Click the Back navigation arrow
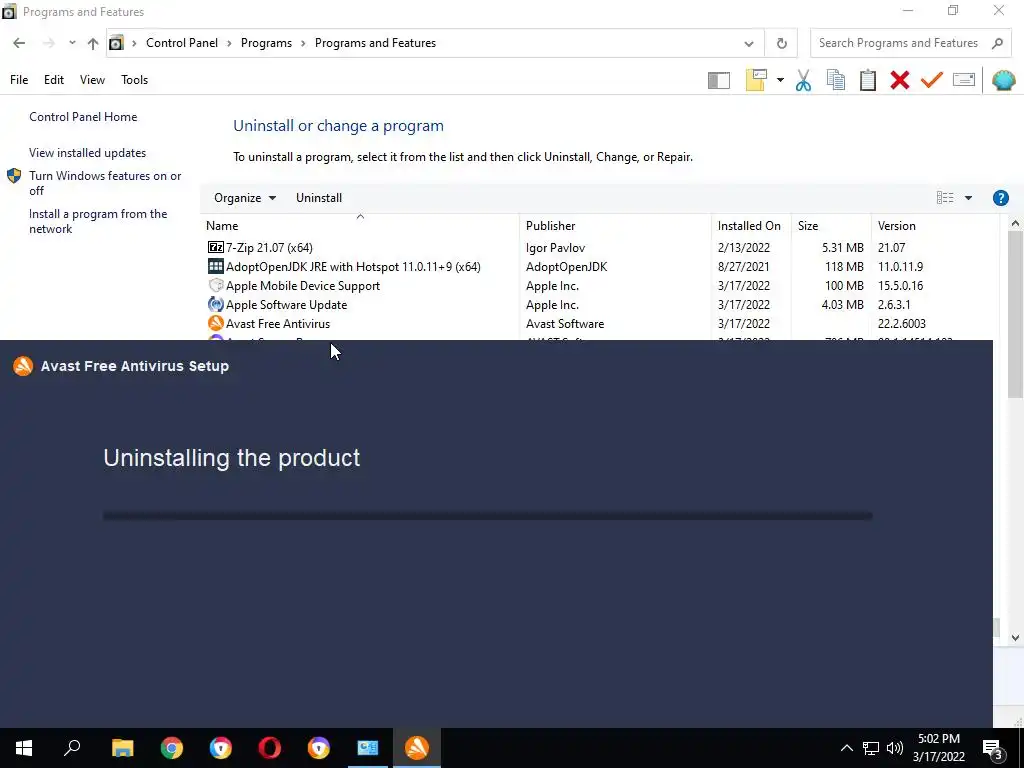 pos(19,43)
